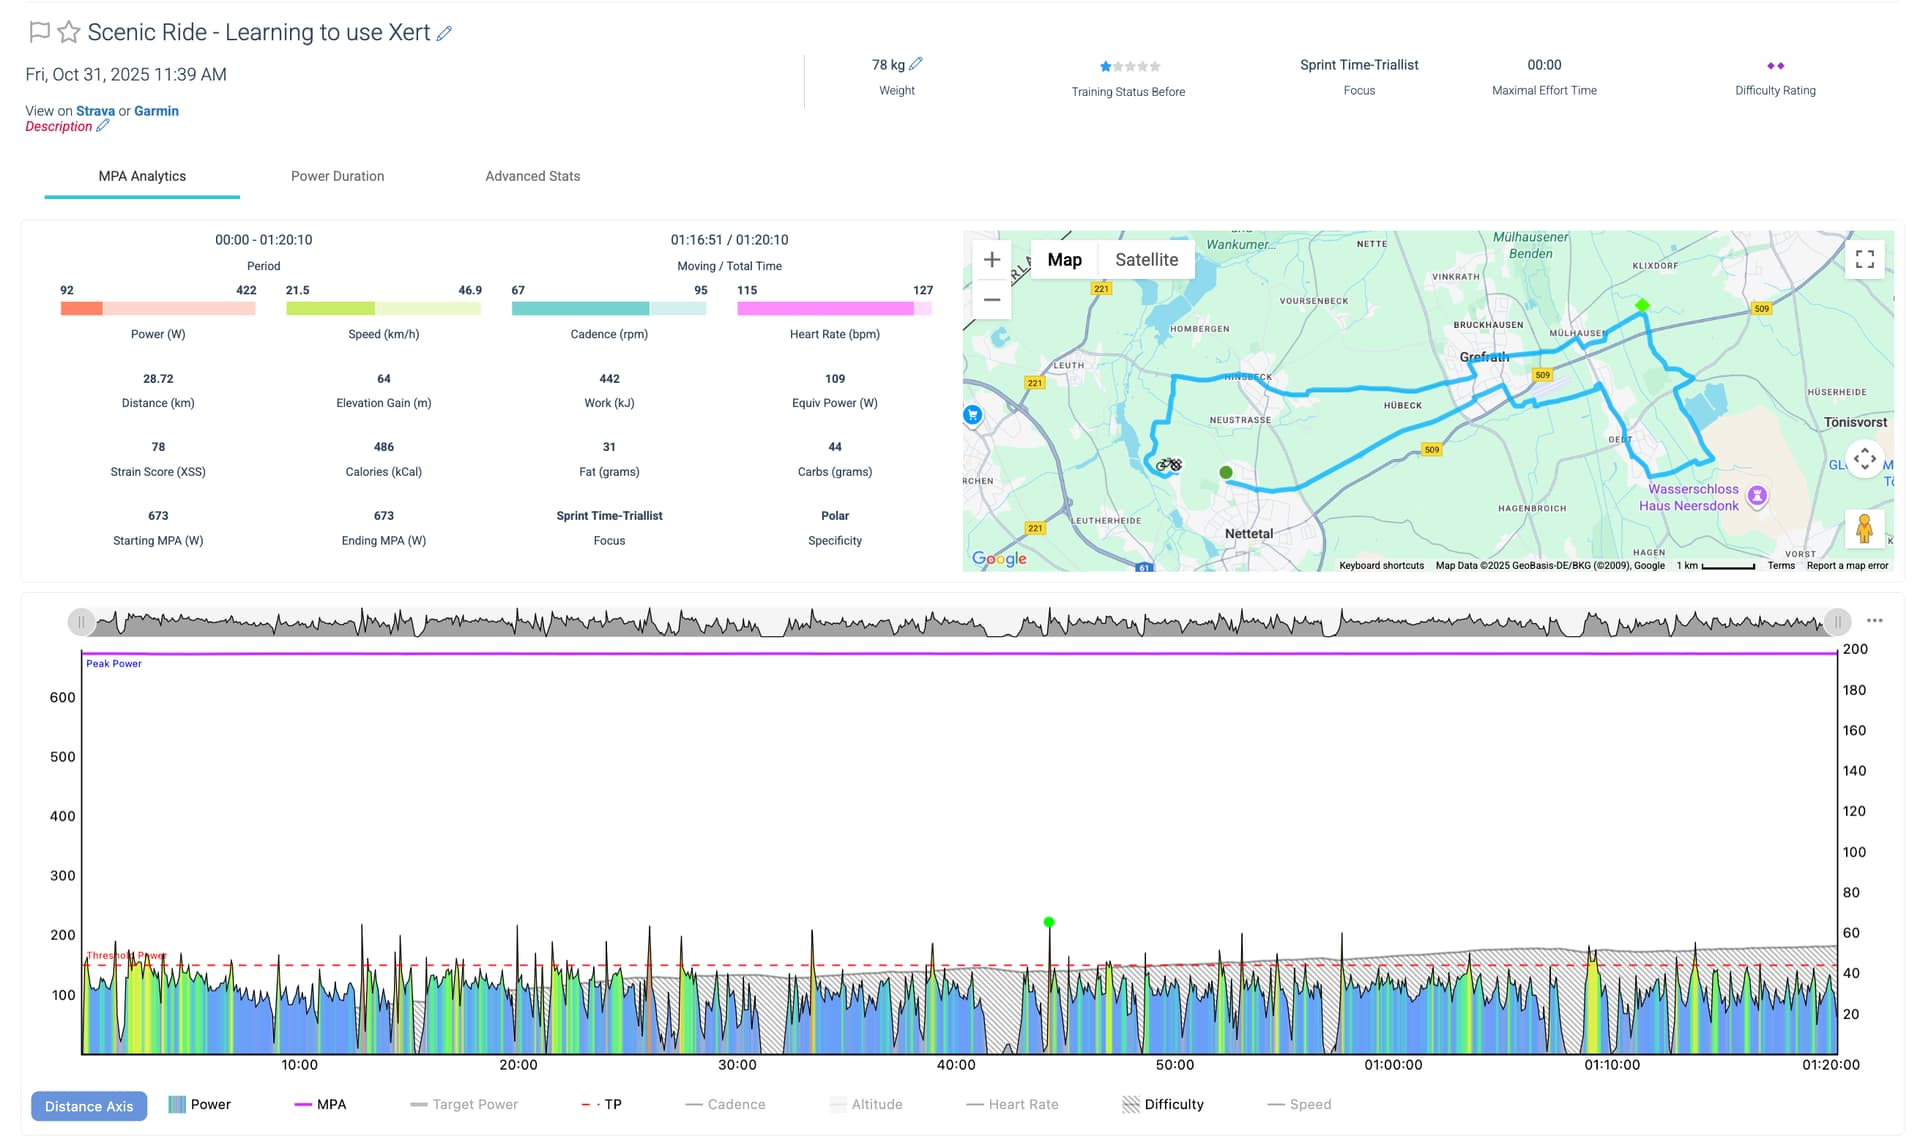Viewport: 1920px width, 1145px height.
Task: Switch the map to Satellite view
Action: [x=1146, y=260]
